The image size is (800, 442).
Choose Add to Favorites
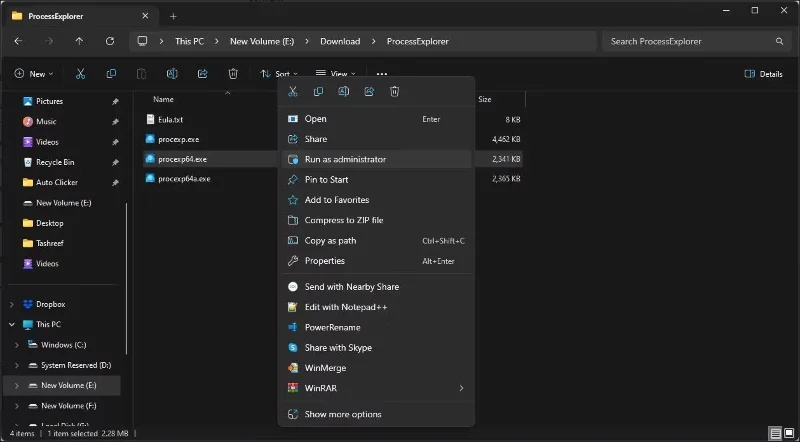[377, 200]
